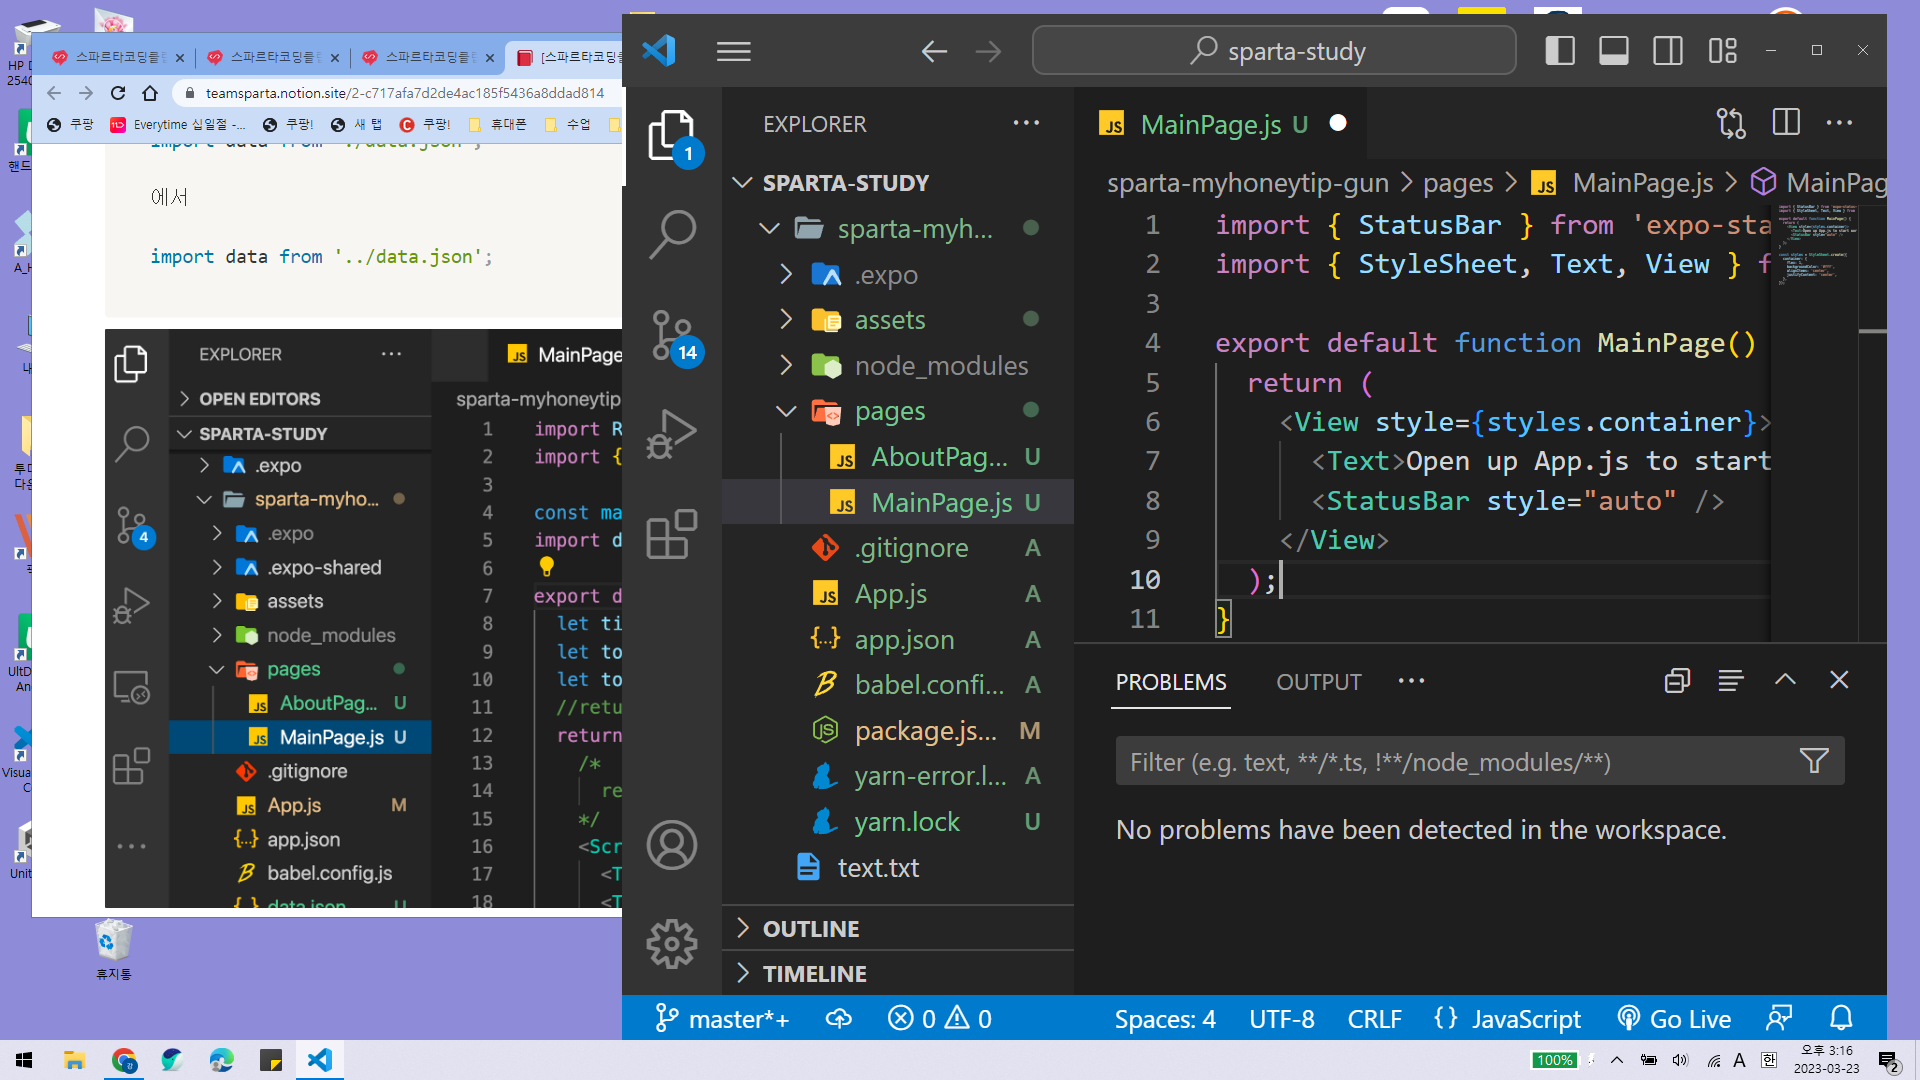Close the bottom panel

click(1839, 680)
